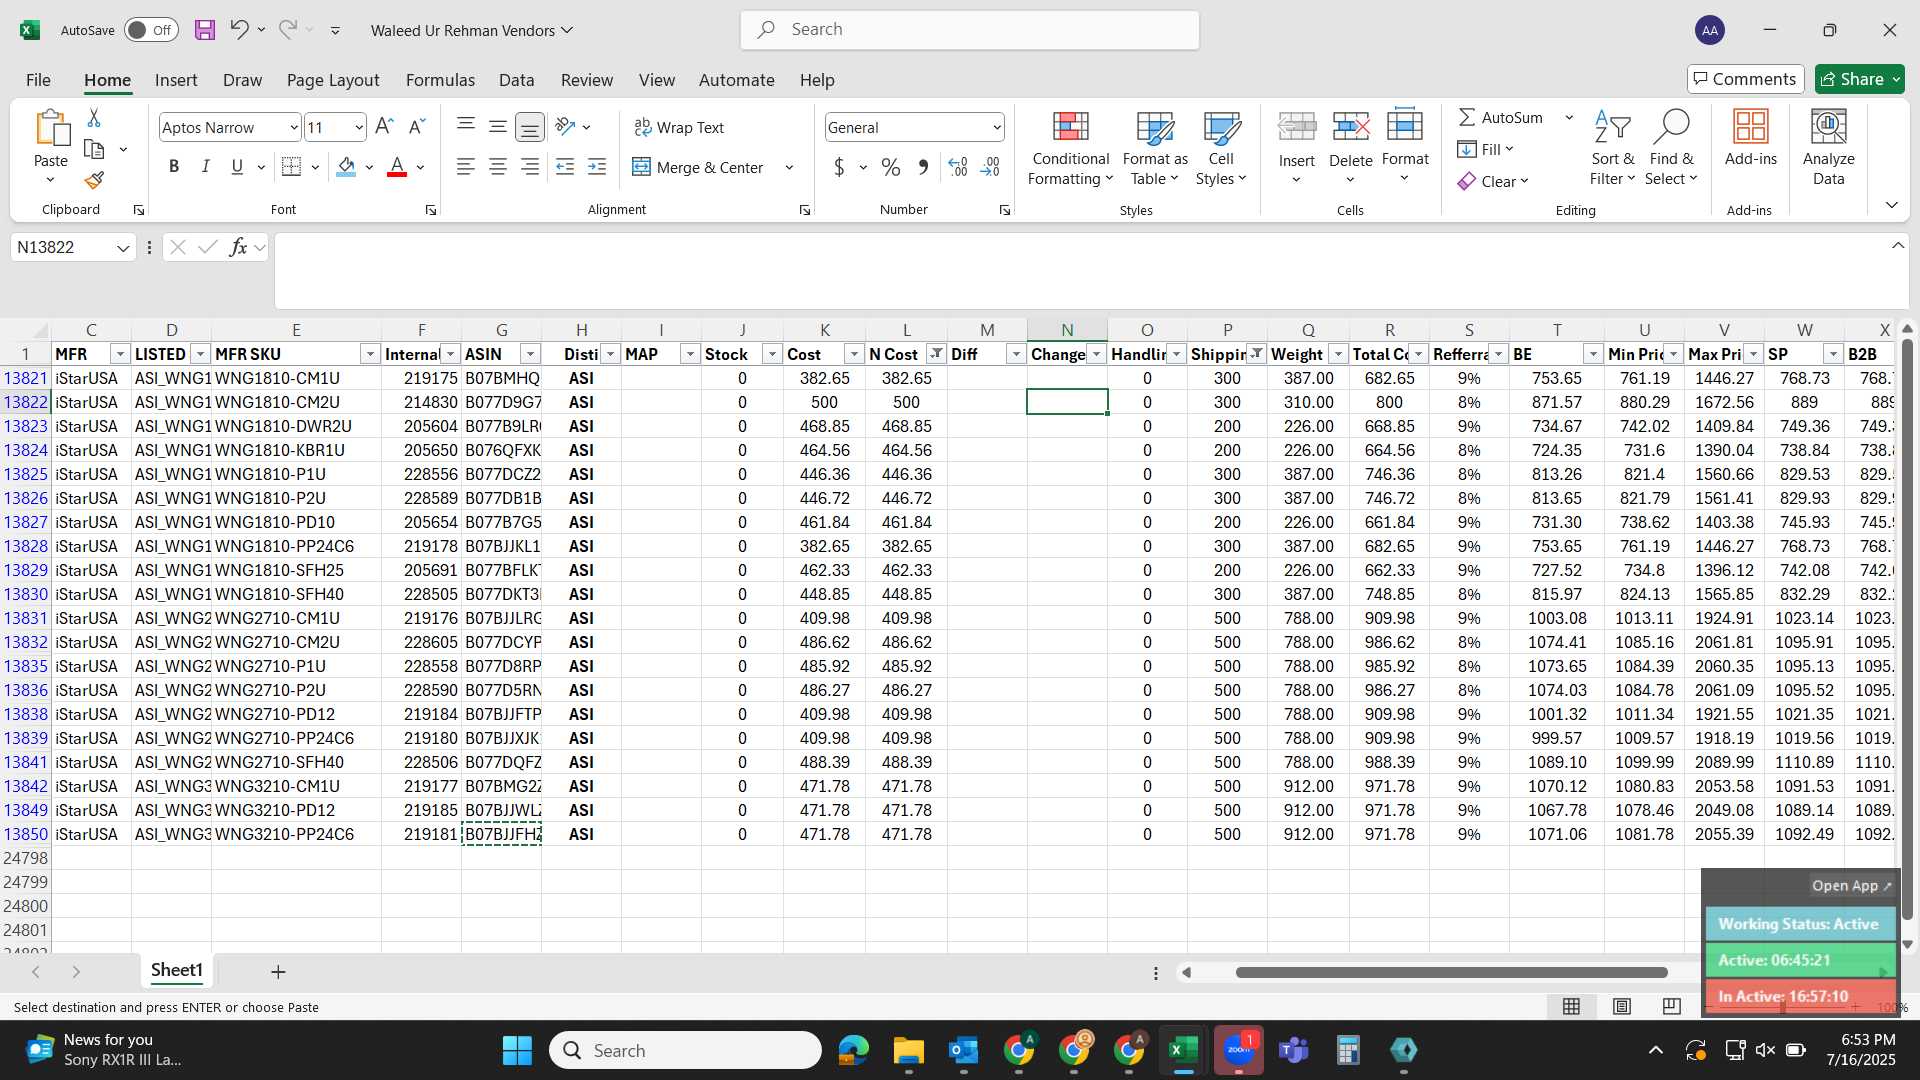Switch to the Page Layout tab
The height and width of the screenshot is (1080, 1920).
(x=333, y=80)
